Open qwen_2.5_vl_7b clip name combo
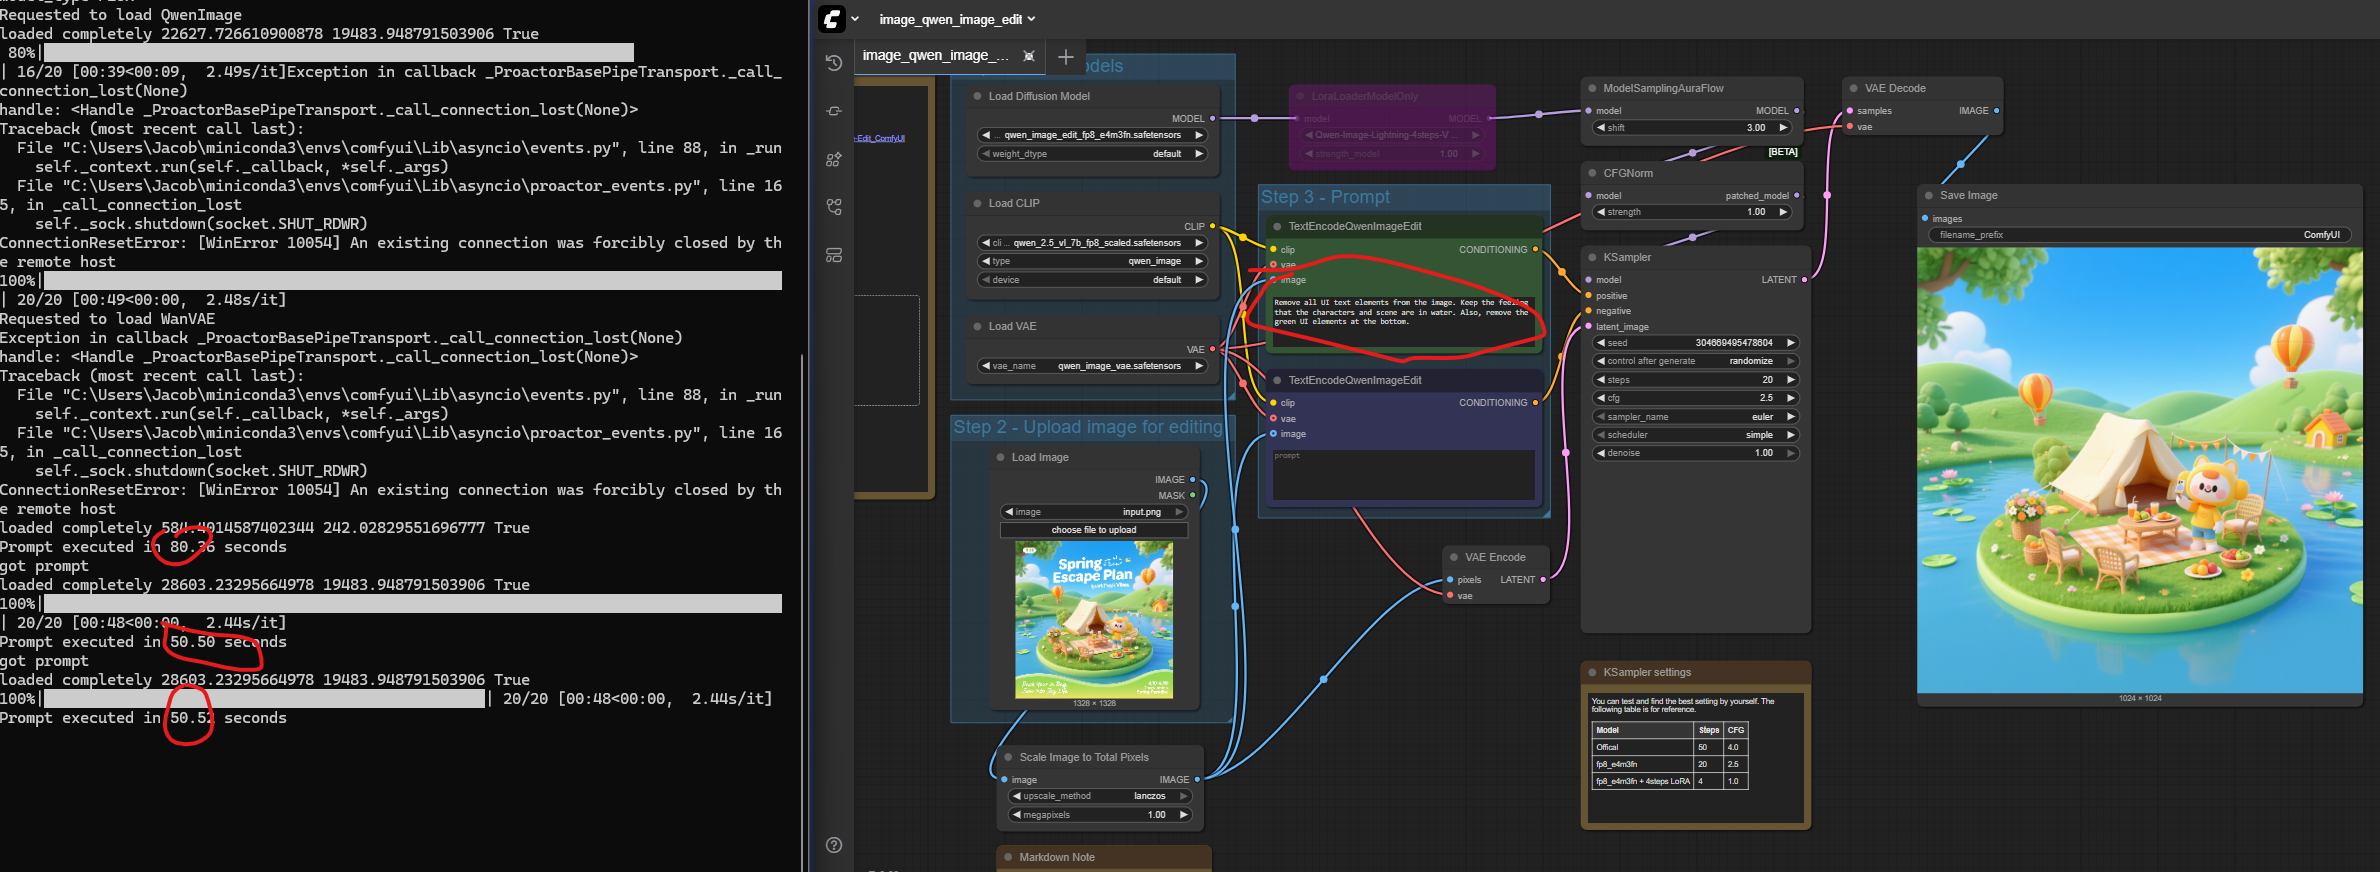 [1092, 243]
